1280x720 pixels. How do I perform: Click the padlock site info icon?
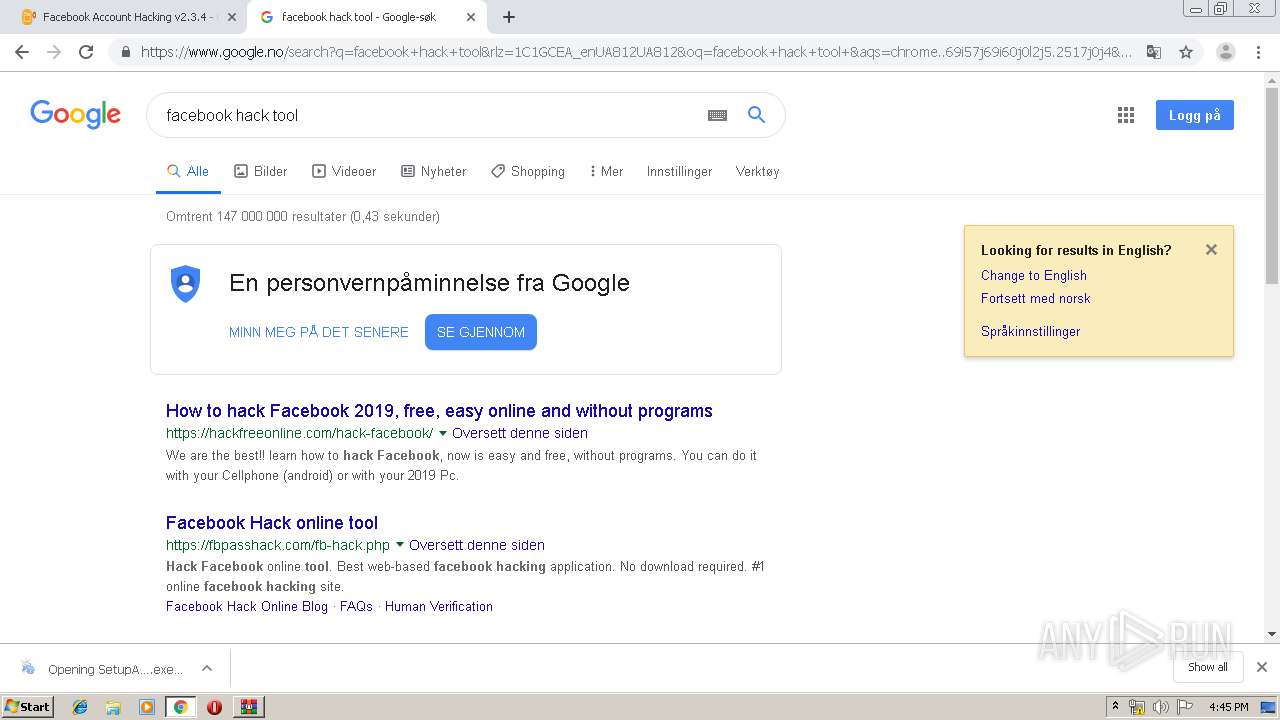coord(125,52)
